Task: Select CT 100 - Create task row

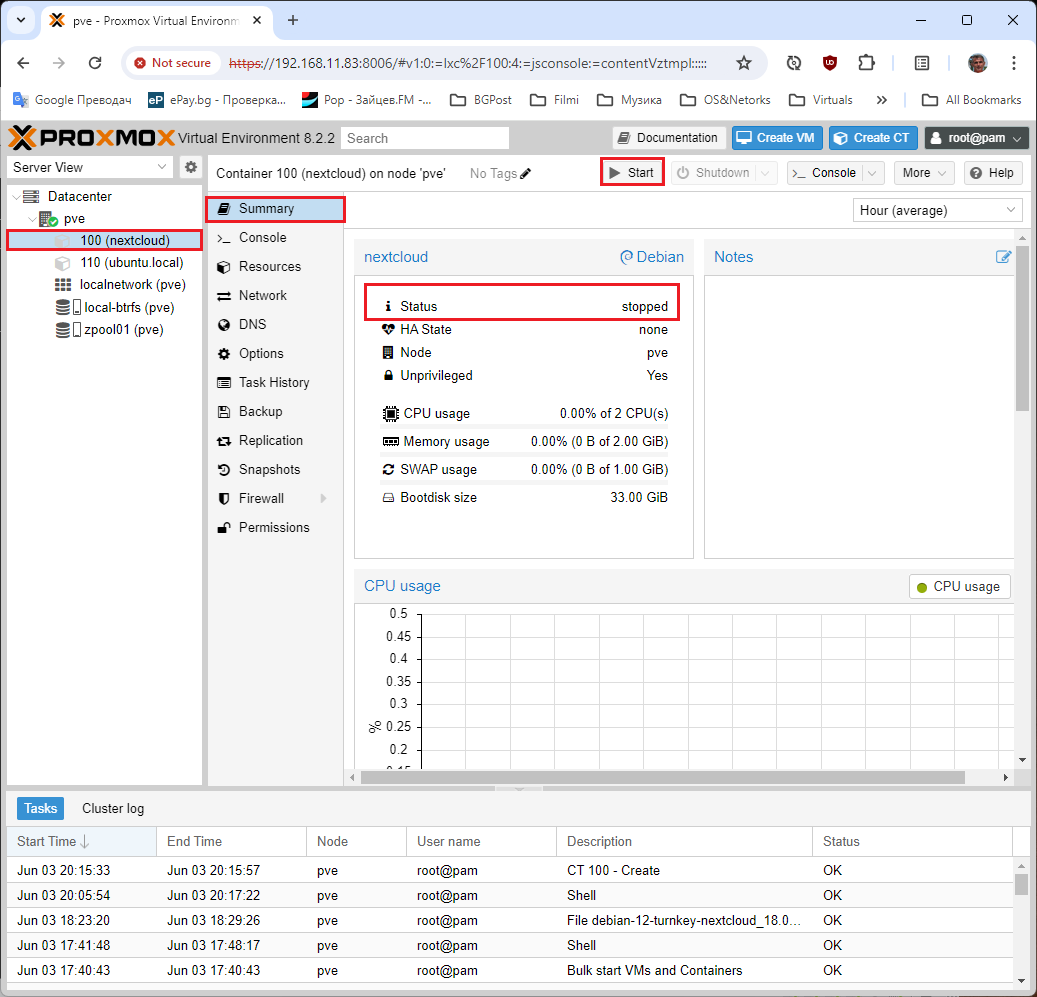Action: (x=509, y=871)
